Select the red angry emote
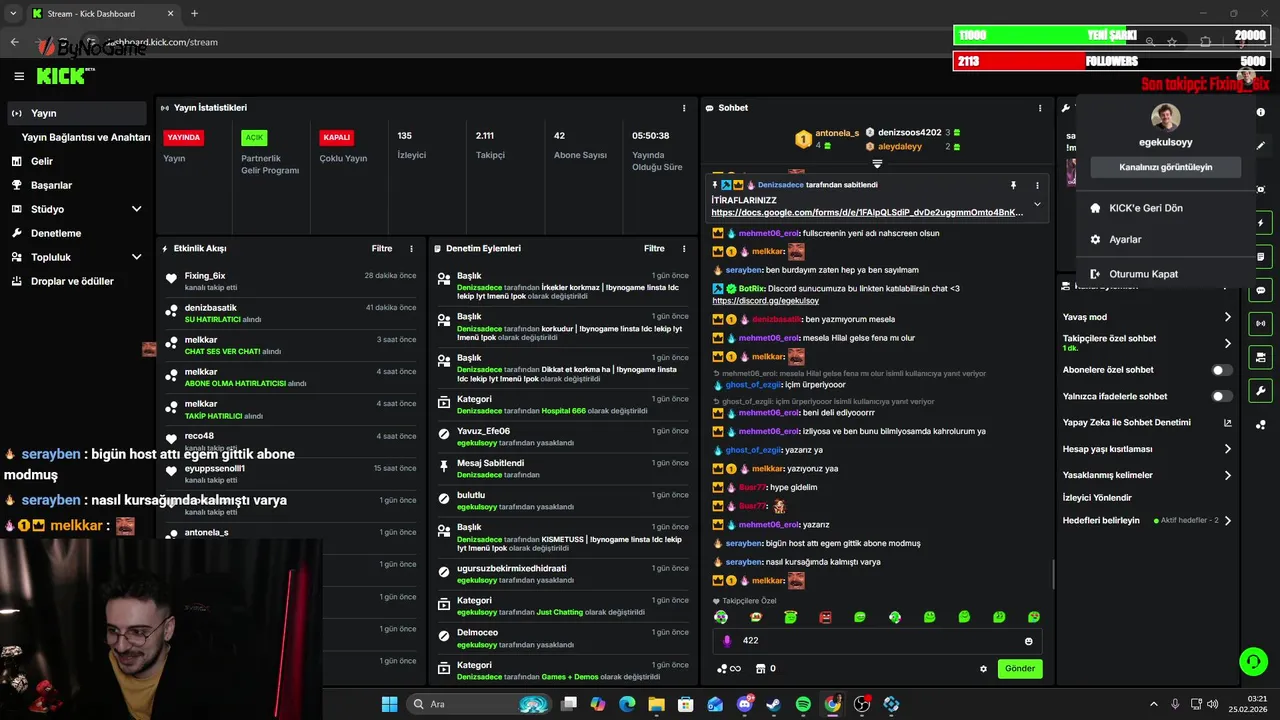This screenshot has height=720, width=1280. pyautogui.click(x=825, y=617)
